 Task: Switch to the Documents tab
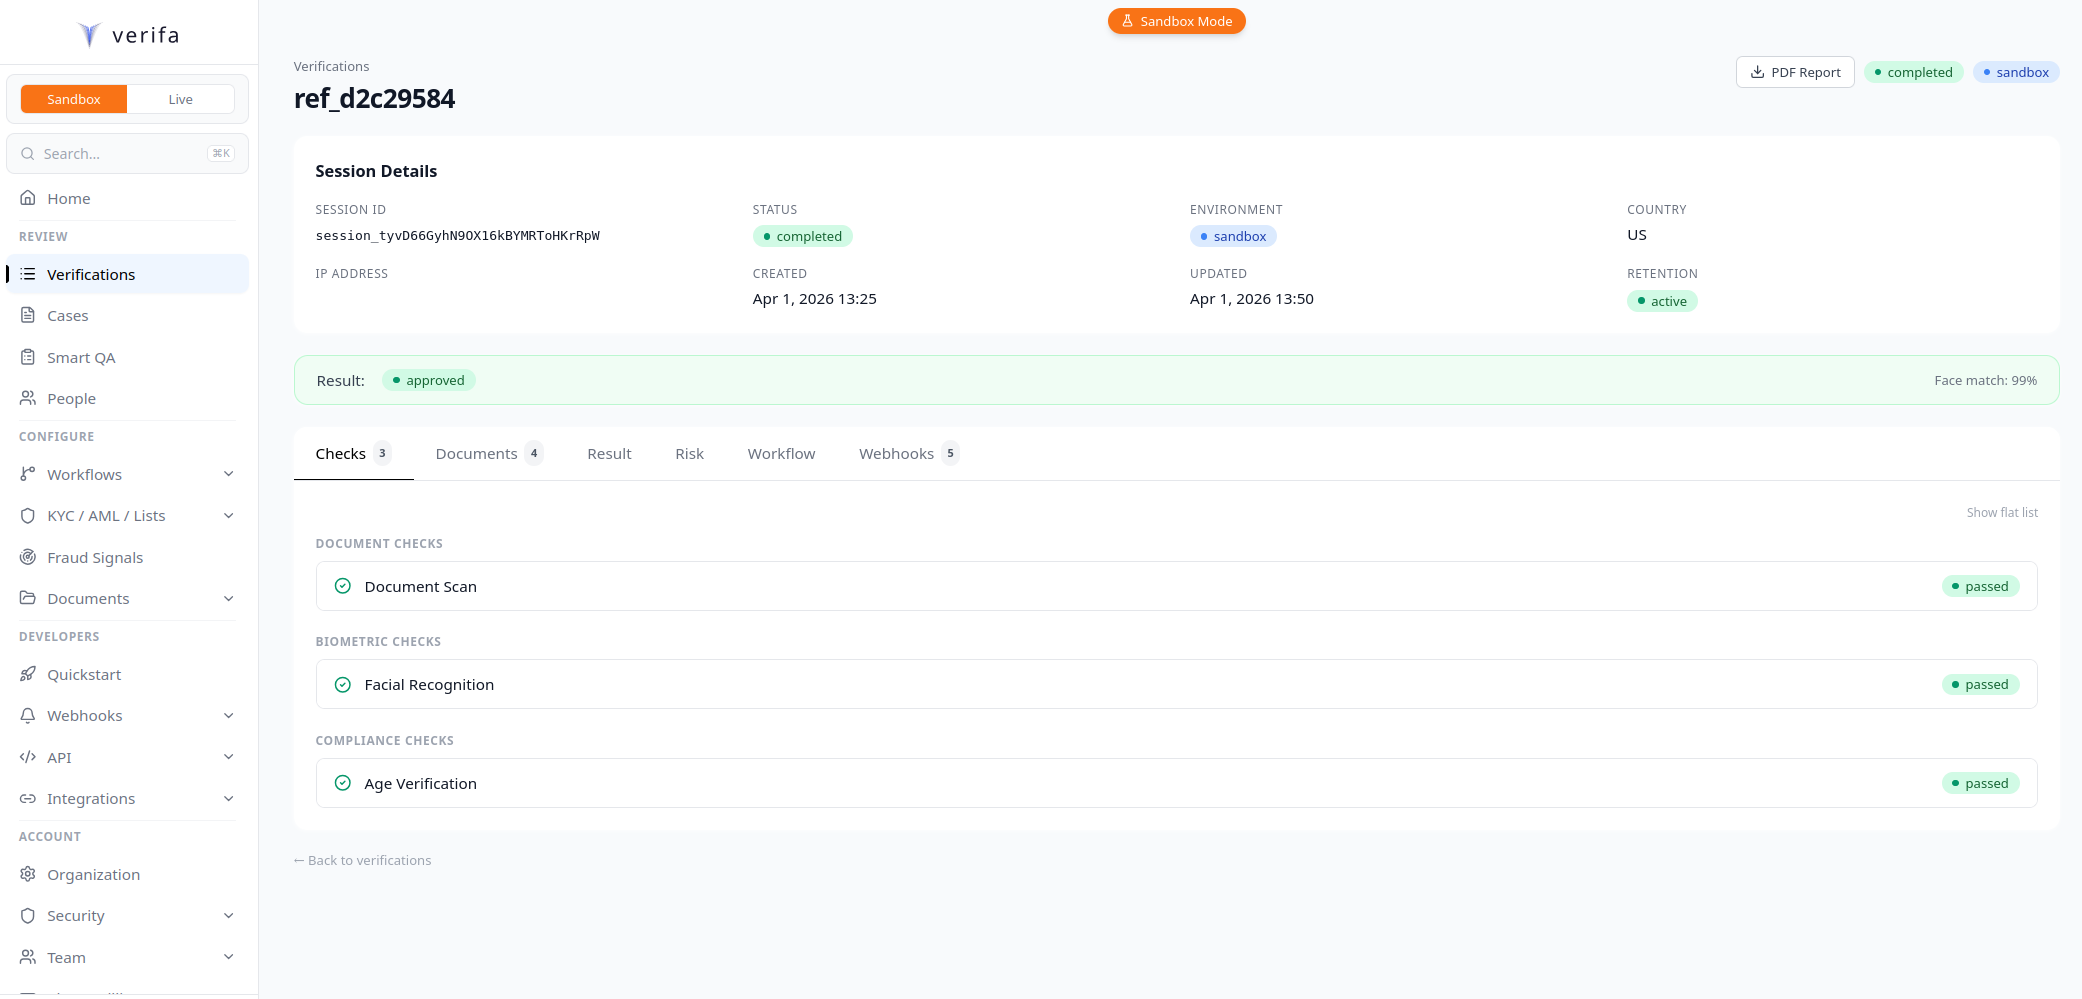pyautogui.click(x=476, y=453)
